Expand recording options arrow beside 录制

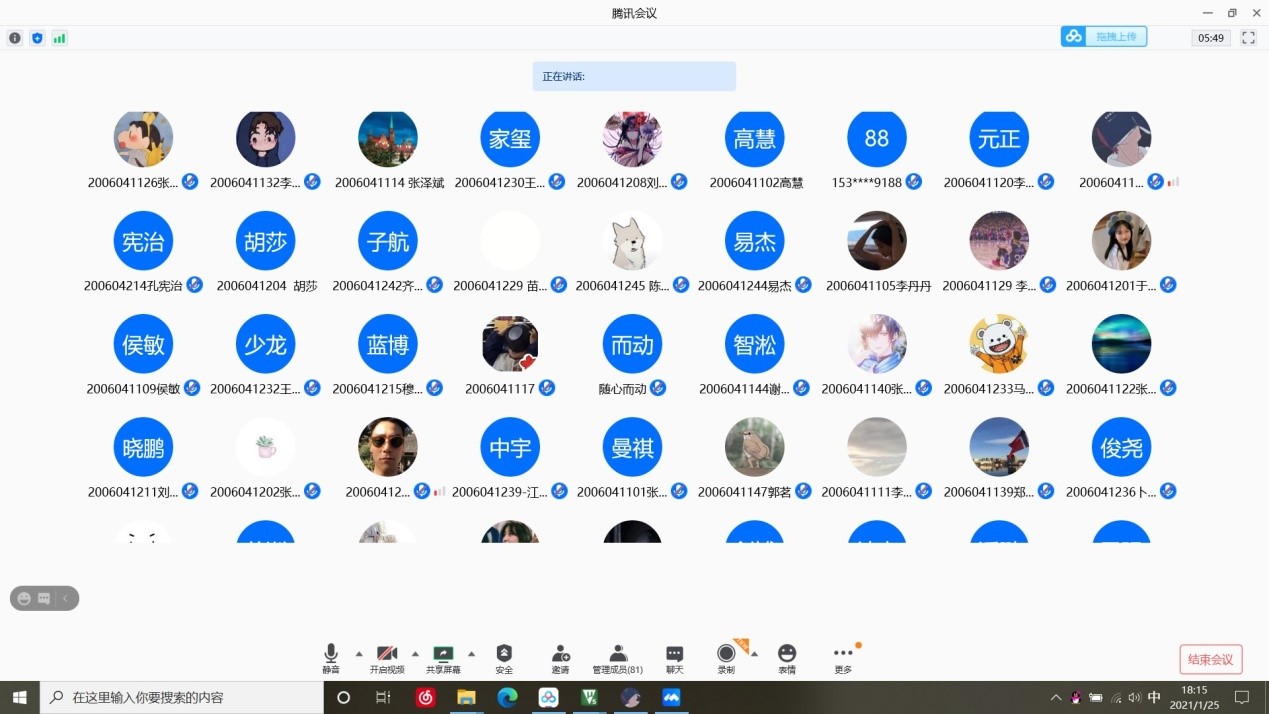(754, 654)
